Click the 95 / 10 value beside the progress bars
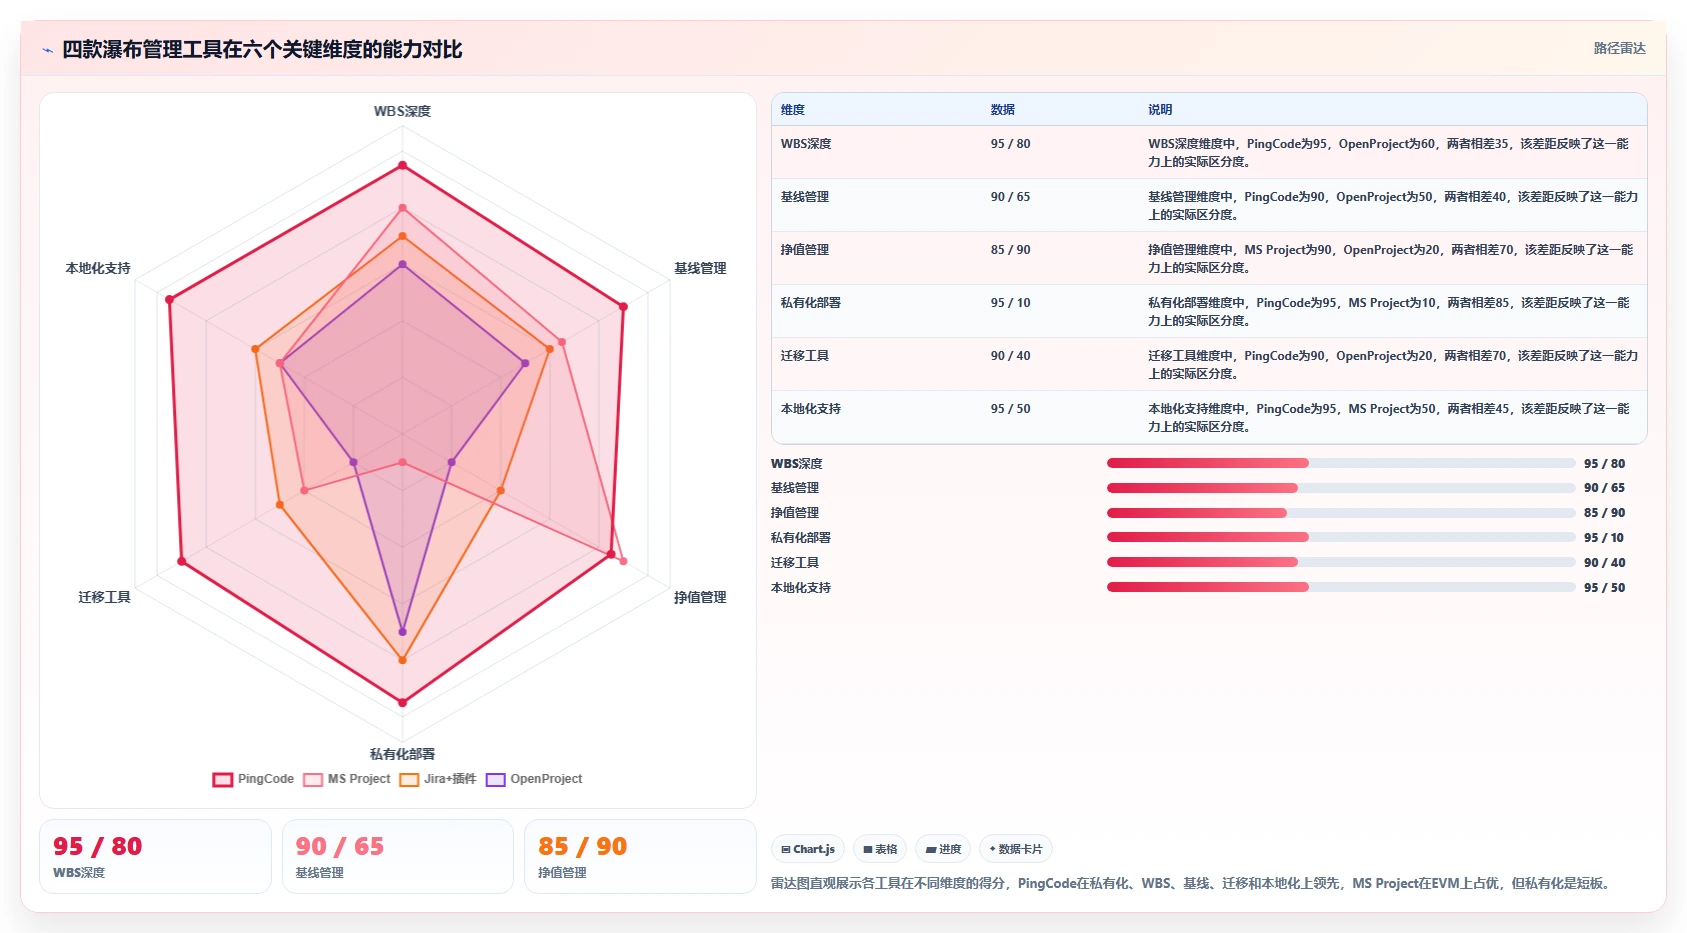The height and width of the screenshot is (933, 1687). pos(1604,538)
